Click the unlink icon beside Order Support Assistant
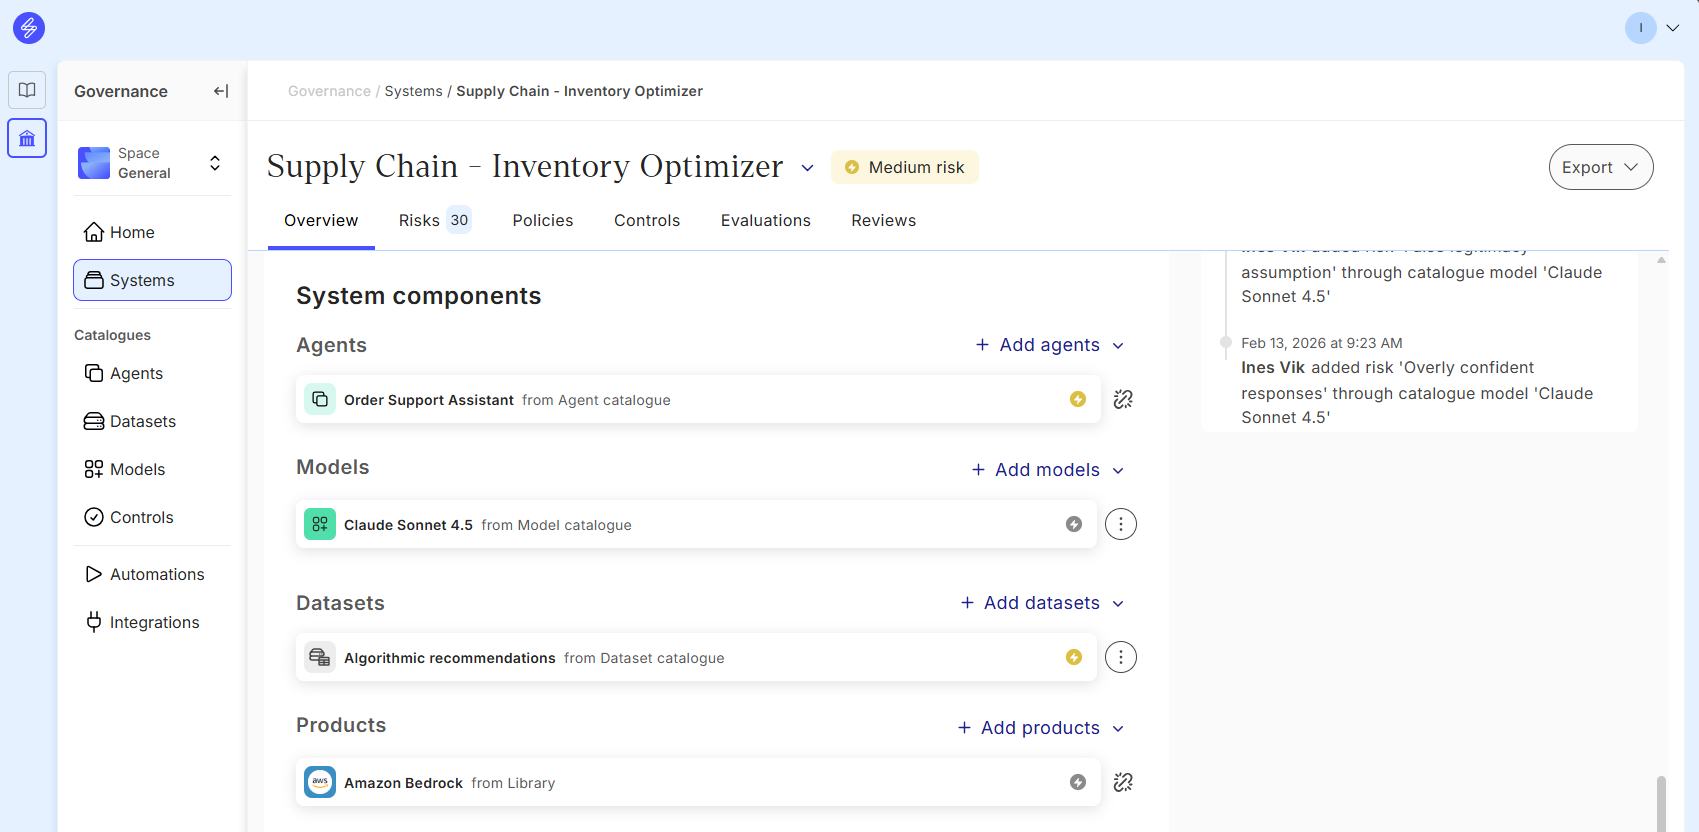This screenshot has width=1699, height=832. click(x=1123, y=399)
